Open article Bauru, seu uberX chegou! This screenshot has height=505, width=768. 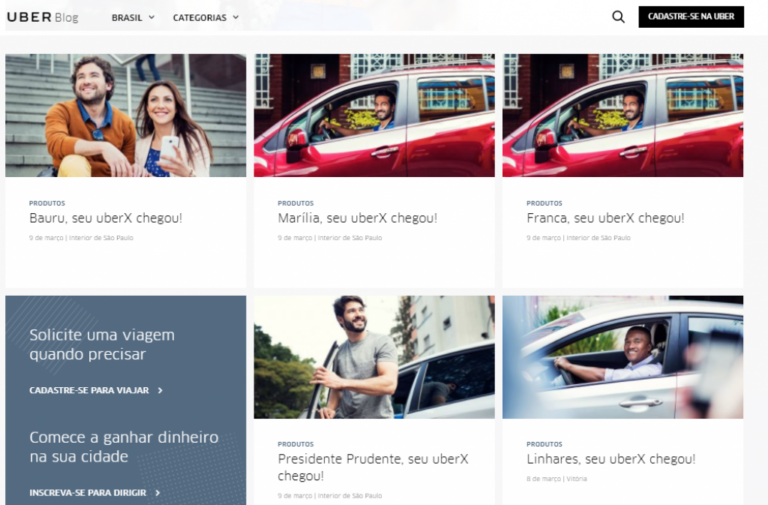pos(106,218)
